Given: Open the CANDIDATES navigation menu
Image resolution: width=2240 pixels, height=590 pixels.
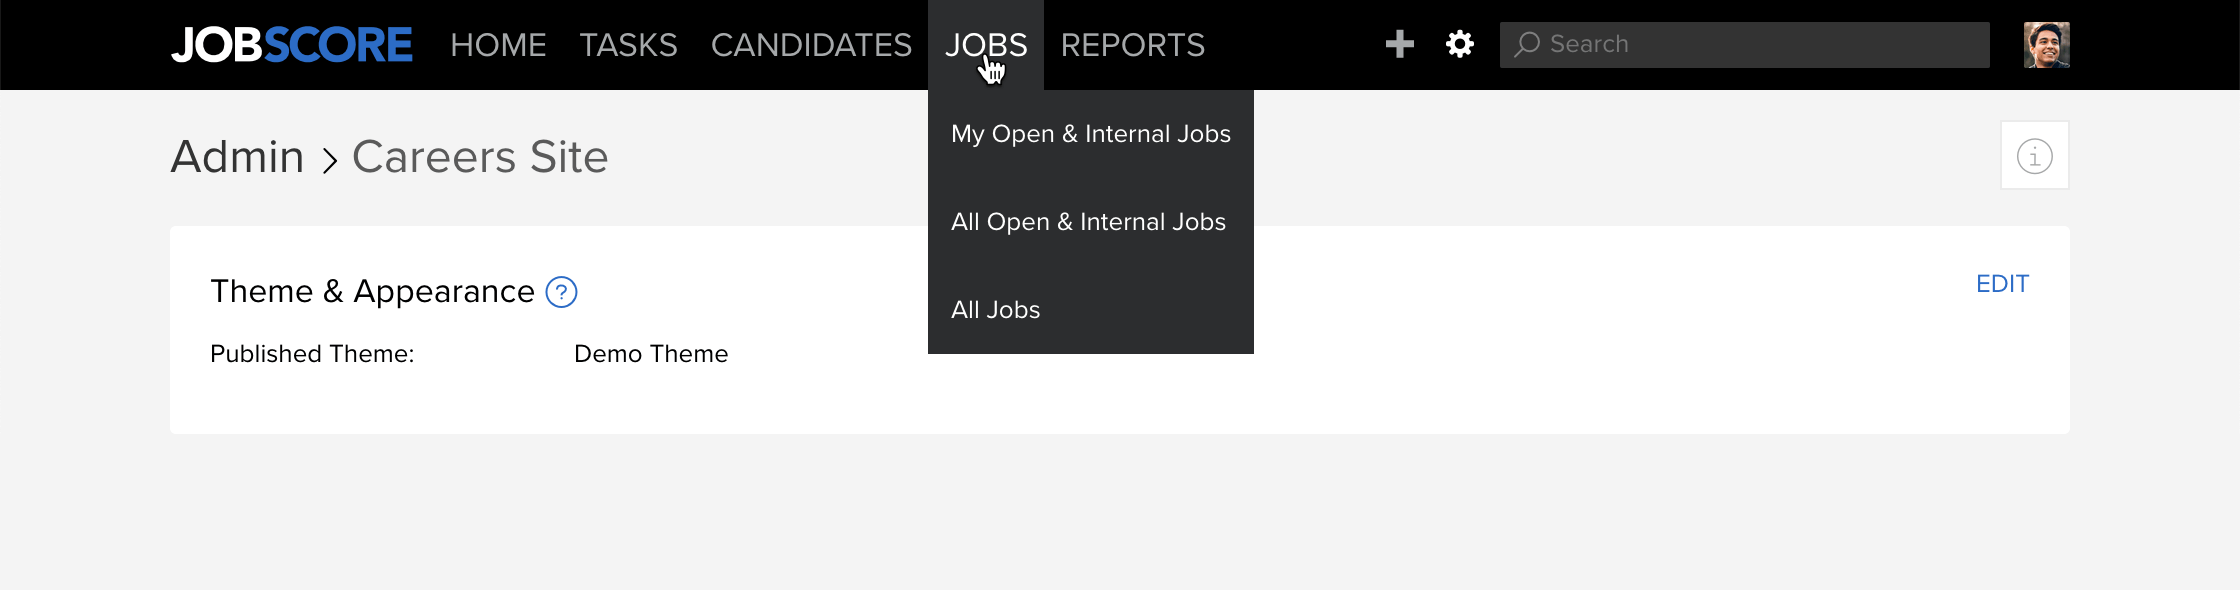Looking at the screenshot, I should (811, 45).
